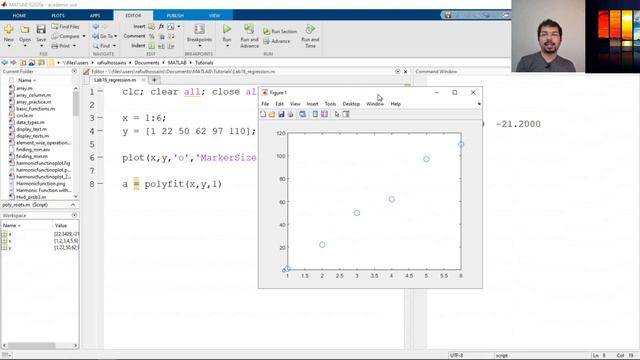
Task: Open the Print dropdown in the ribbon
Action: pos(74,46)
